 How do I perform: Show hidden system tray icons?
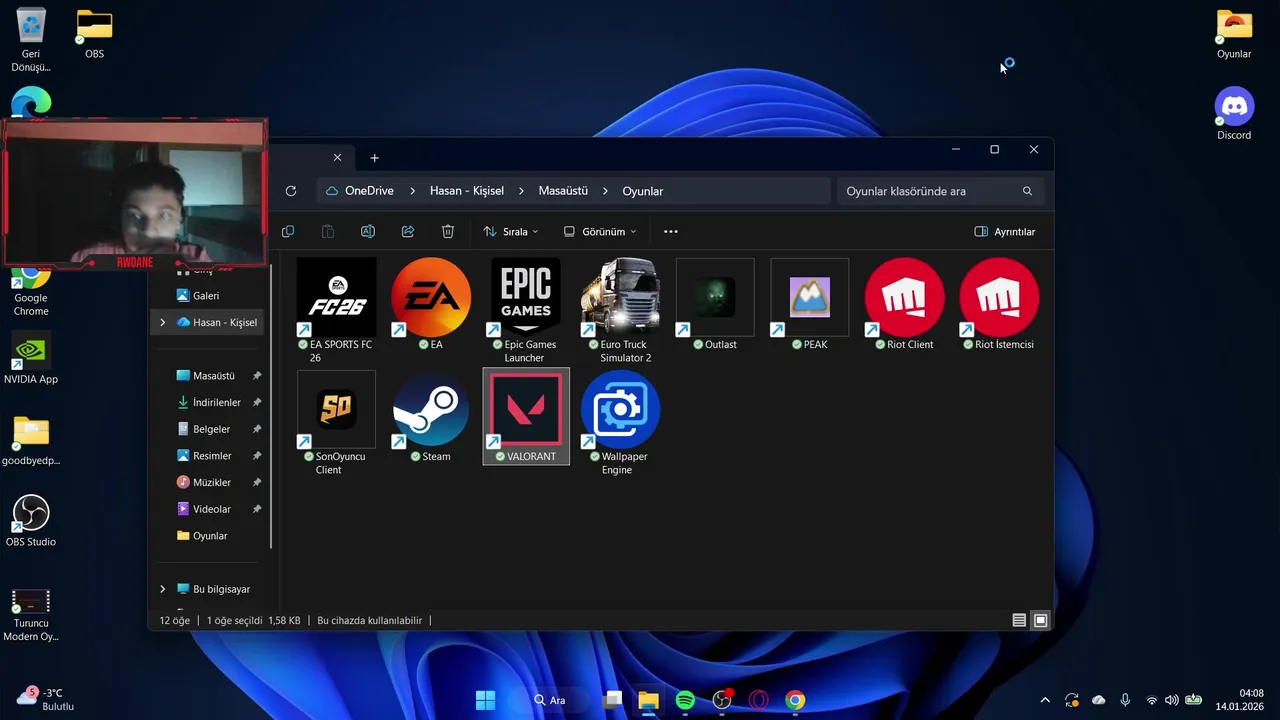(1045, 700)
